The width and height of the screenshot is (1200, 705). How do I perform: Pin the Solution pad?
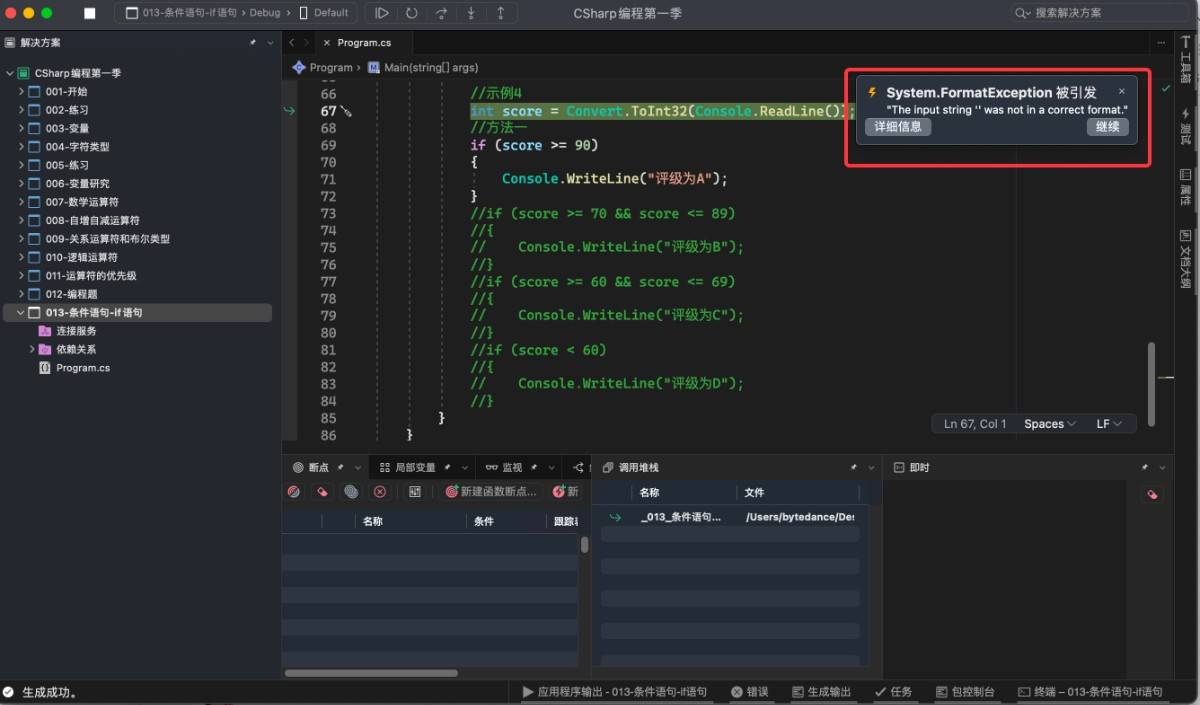click(x=253, y=43)
